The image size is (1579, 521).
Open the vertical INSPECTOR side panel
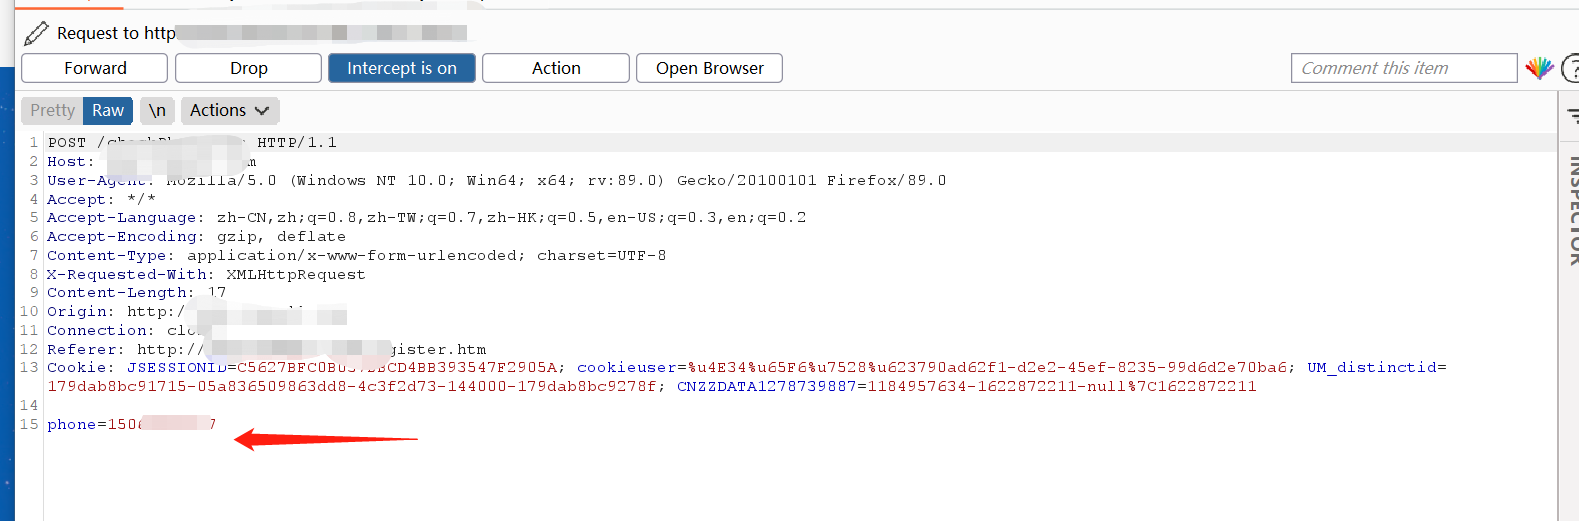[x=1572, y=210]
